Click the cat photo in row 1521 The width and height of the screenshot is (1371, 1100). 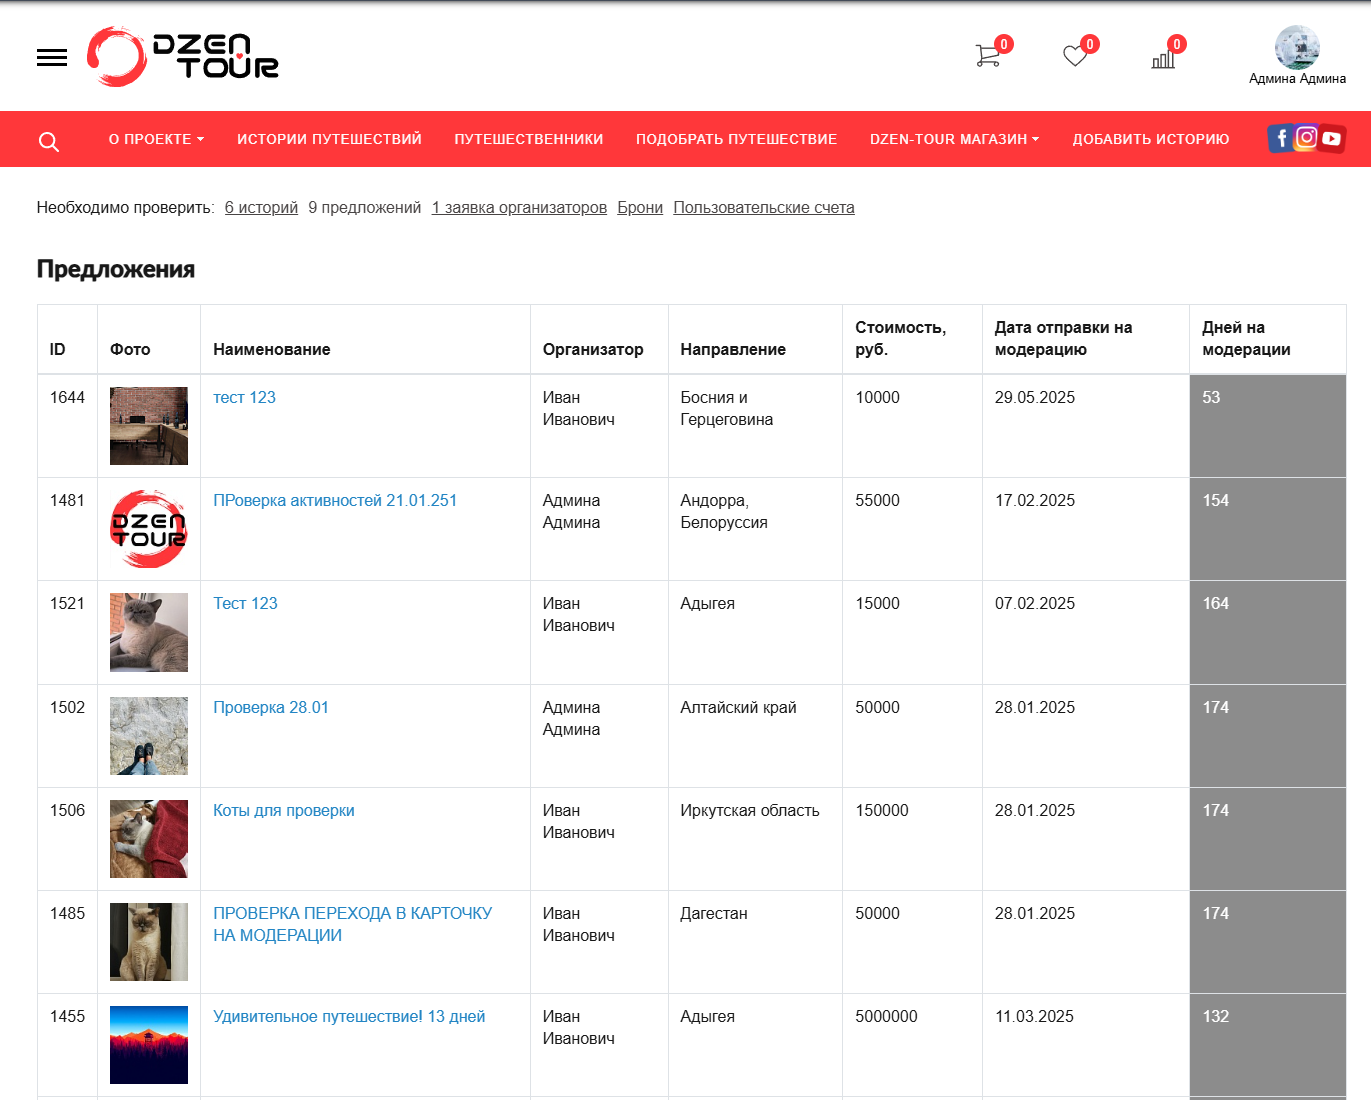[x=149, y=632]
